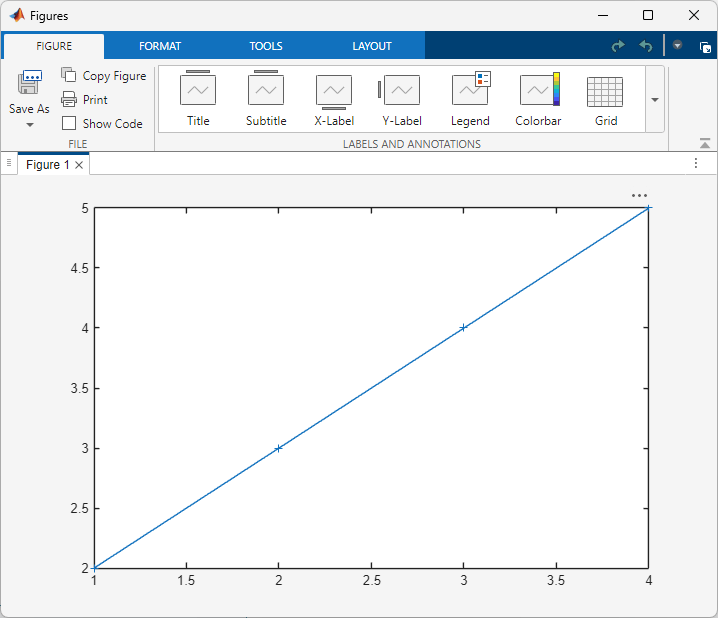Collapse the toolstrip ribbon
The width and height of the screenshot is (718, 618).
pos(705,144)
